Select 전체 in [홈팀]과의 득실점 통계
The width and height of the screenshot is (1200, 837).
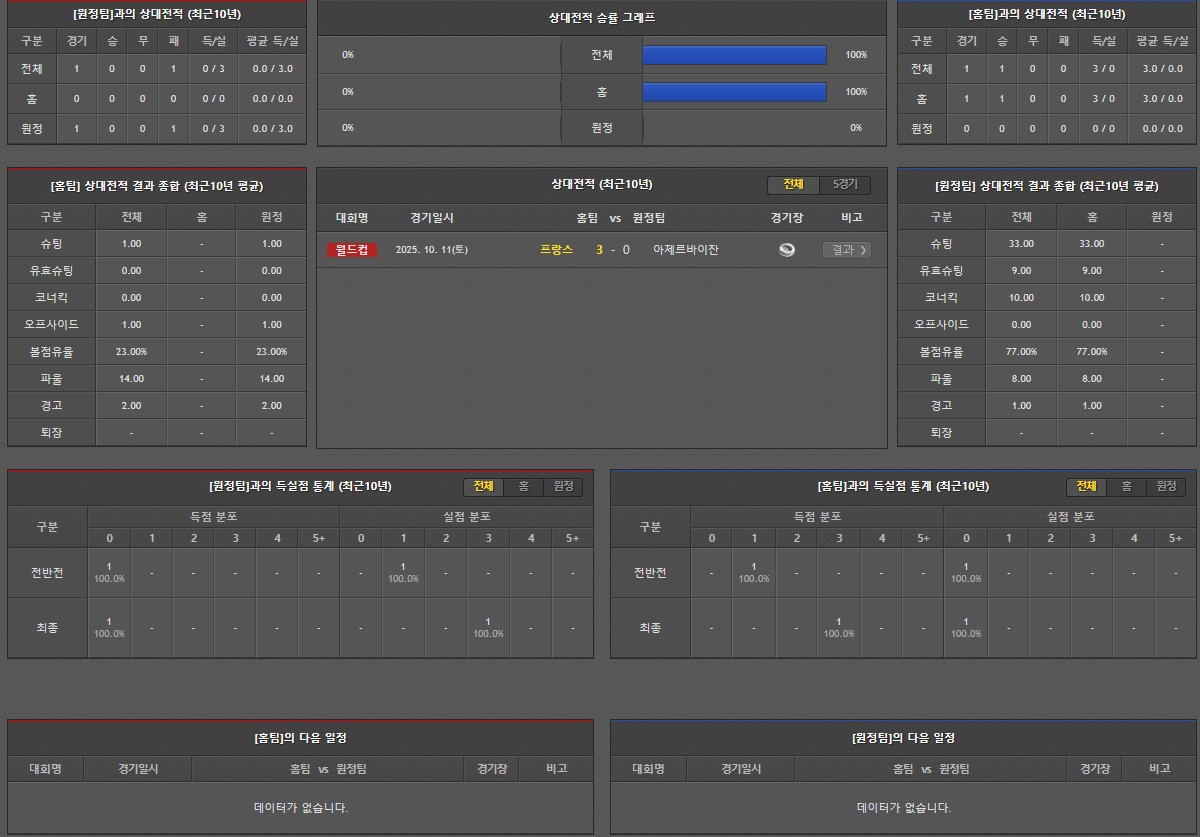[x=1086, y=486]
